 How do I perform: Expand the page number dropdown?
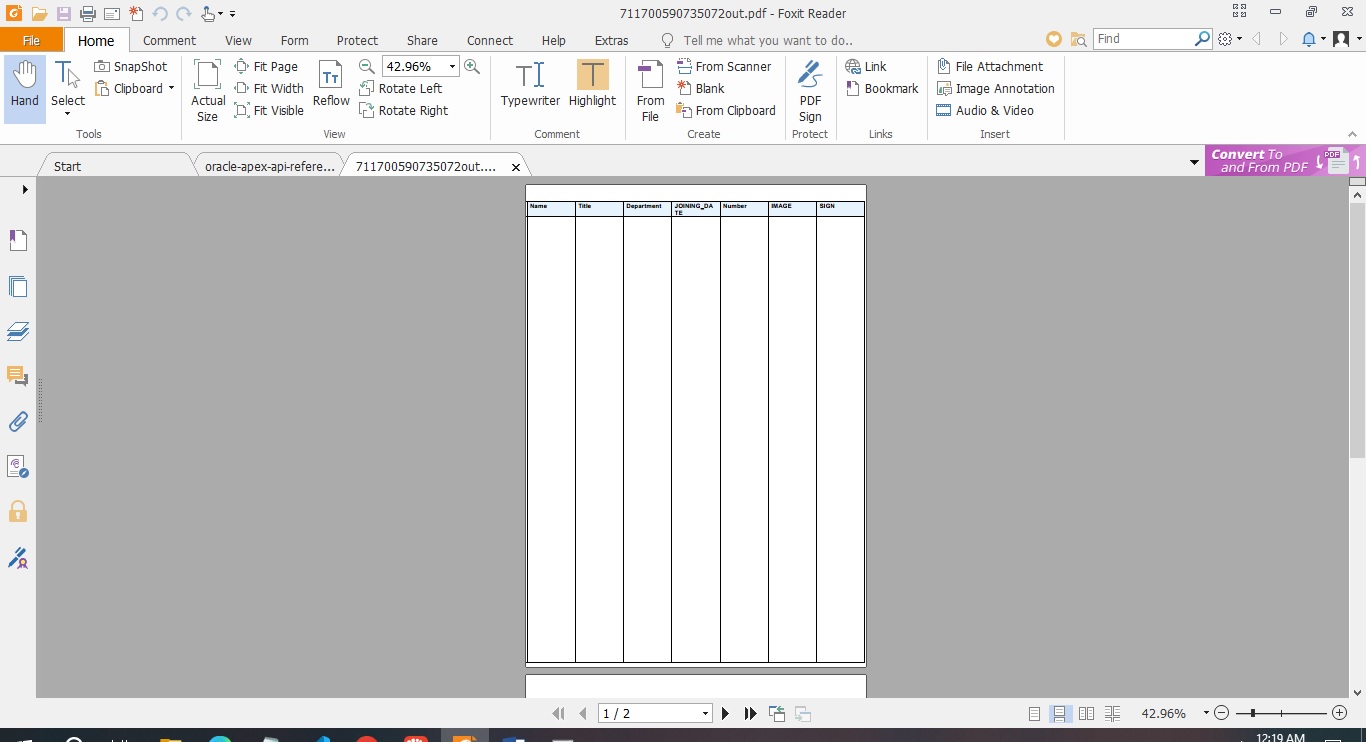[x=705, y=714]
